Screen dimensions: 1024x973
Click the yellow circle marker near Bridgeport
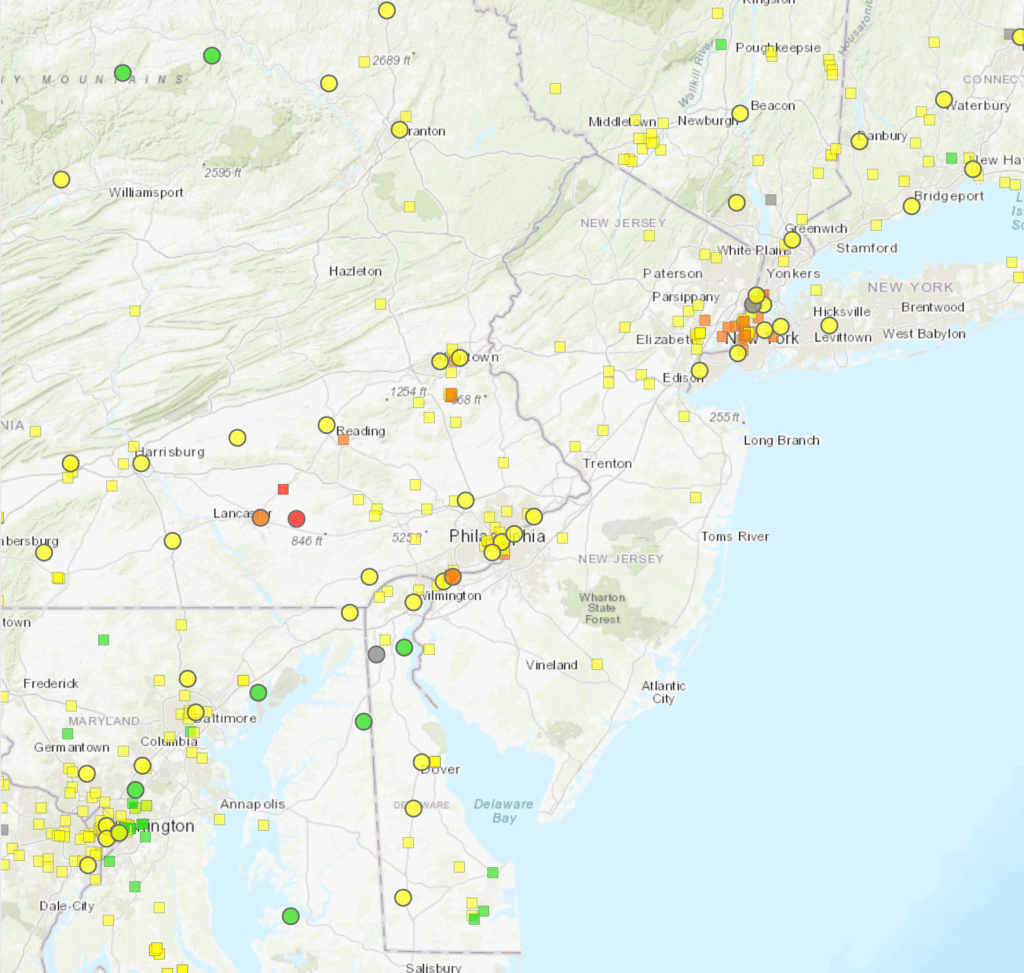point(911,206)
